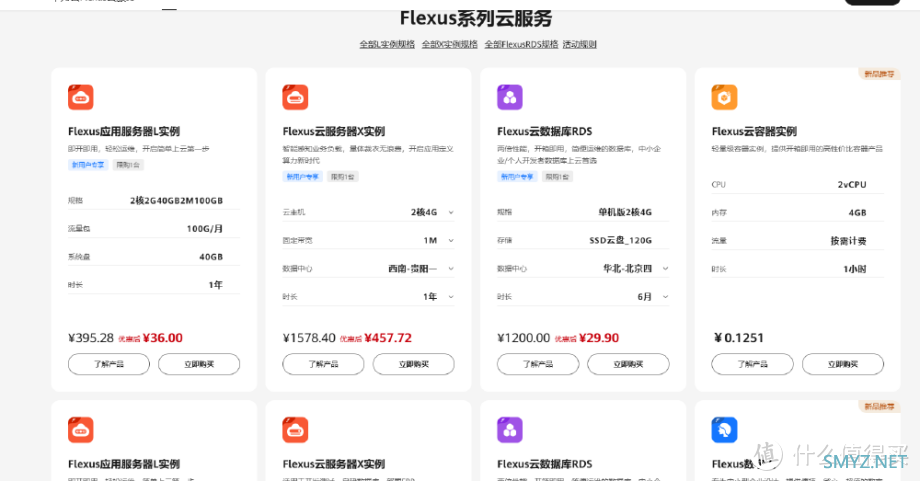
Task: Open the 活动规则 link
Action: pos(580,45)
